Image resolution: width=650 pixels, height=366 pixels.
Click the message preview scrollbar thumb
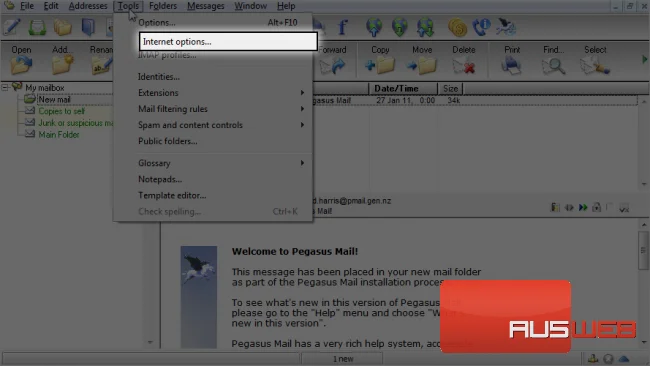click(643, 250)
